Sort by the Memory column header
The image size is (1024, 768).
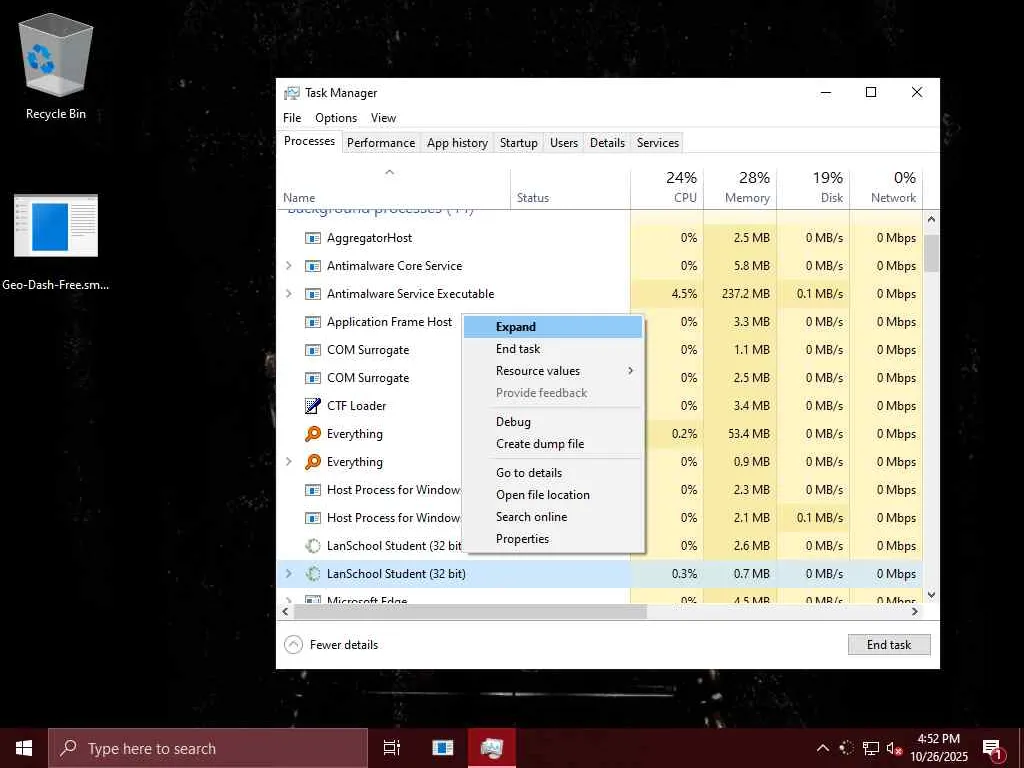(740, 187)
